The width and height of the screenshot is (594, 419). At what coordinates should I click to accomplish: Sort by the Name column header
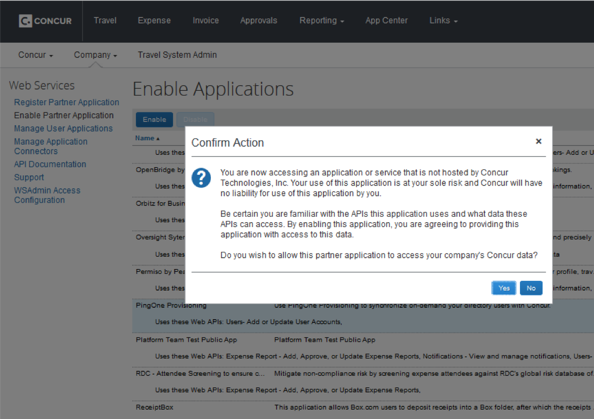pos(147,138)
